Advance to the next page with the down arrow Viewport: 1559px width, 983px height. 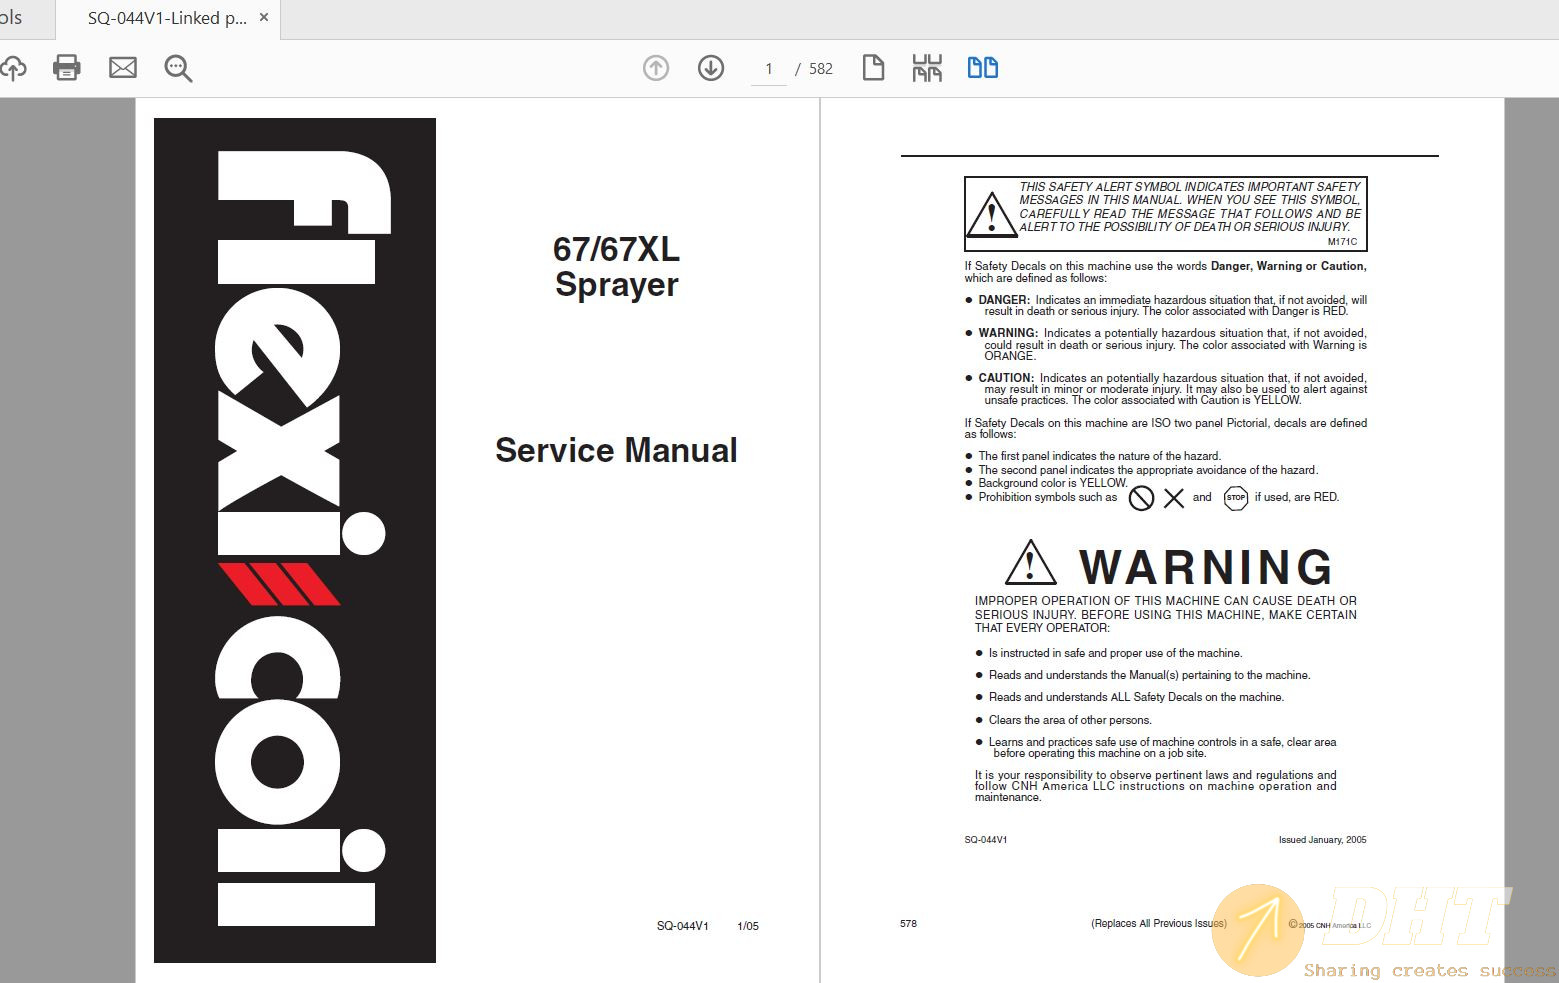click(711, 68)
